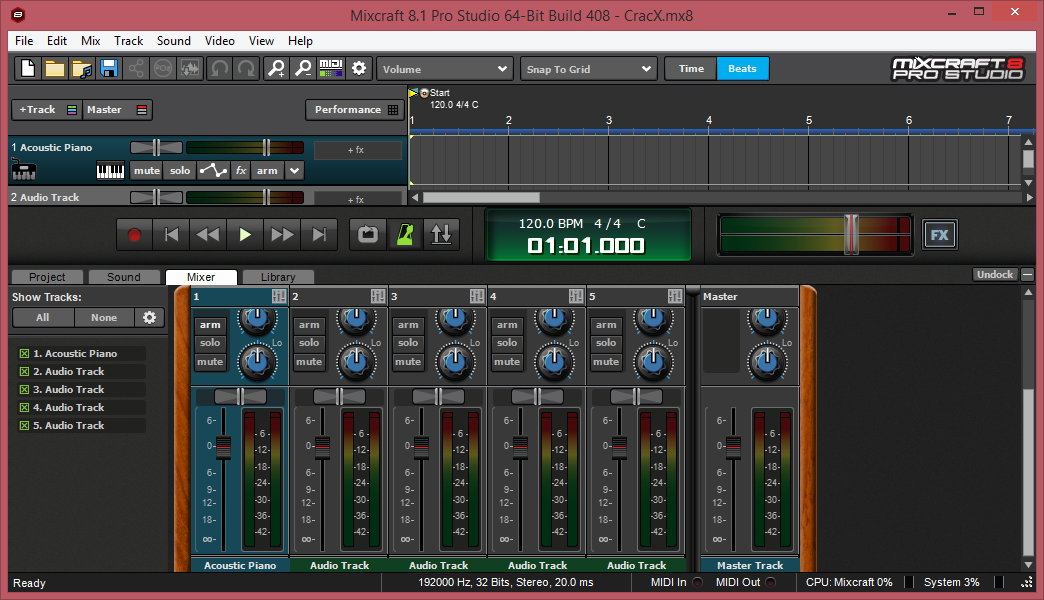
Task: Jump to the project end
Action: [319, 234]
